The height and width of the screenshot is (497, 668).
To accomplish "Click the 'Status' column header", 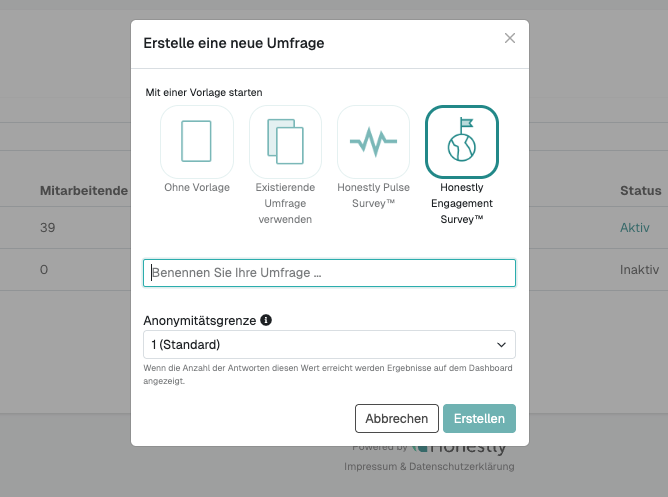I will (x=640, y=190).
